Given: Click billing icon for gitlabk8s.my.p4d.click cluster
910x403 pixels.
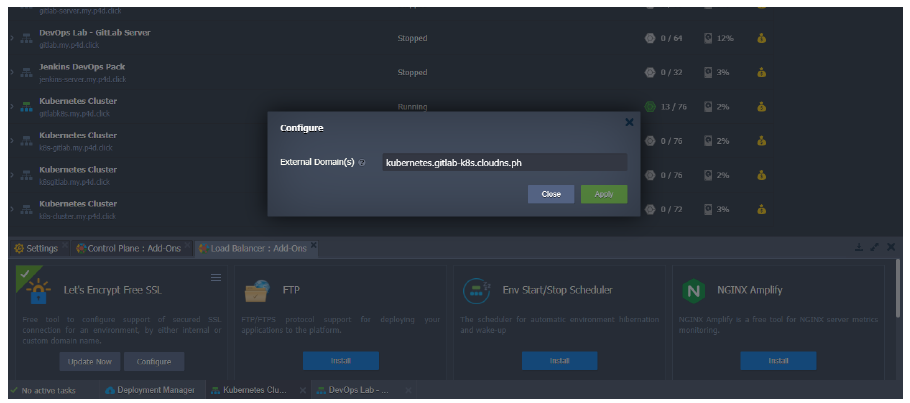Looking at the screenshot, I should click(761, 107).
